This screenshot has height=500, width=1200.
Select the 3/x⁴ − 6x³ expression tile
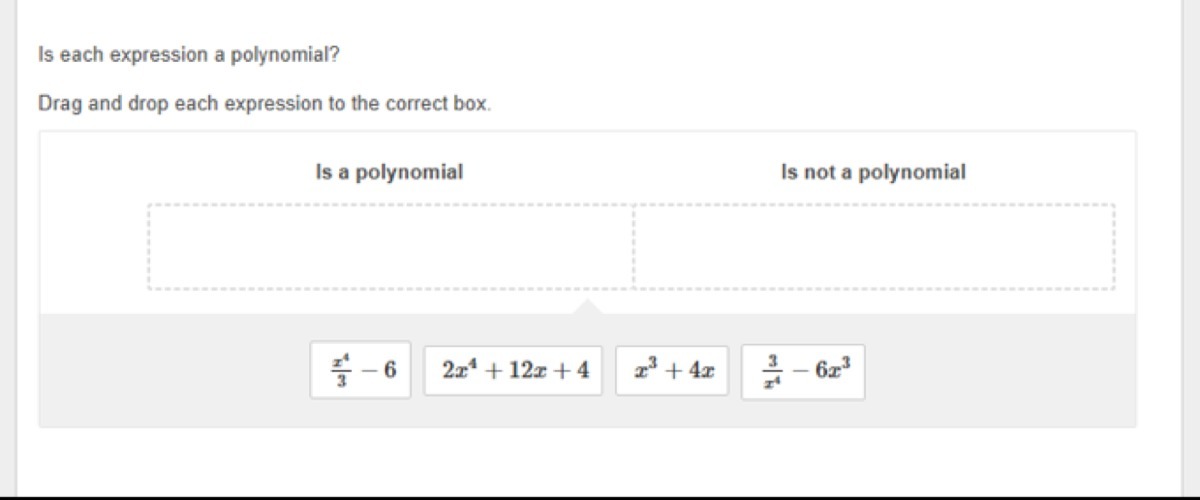pos(803,371)
